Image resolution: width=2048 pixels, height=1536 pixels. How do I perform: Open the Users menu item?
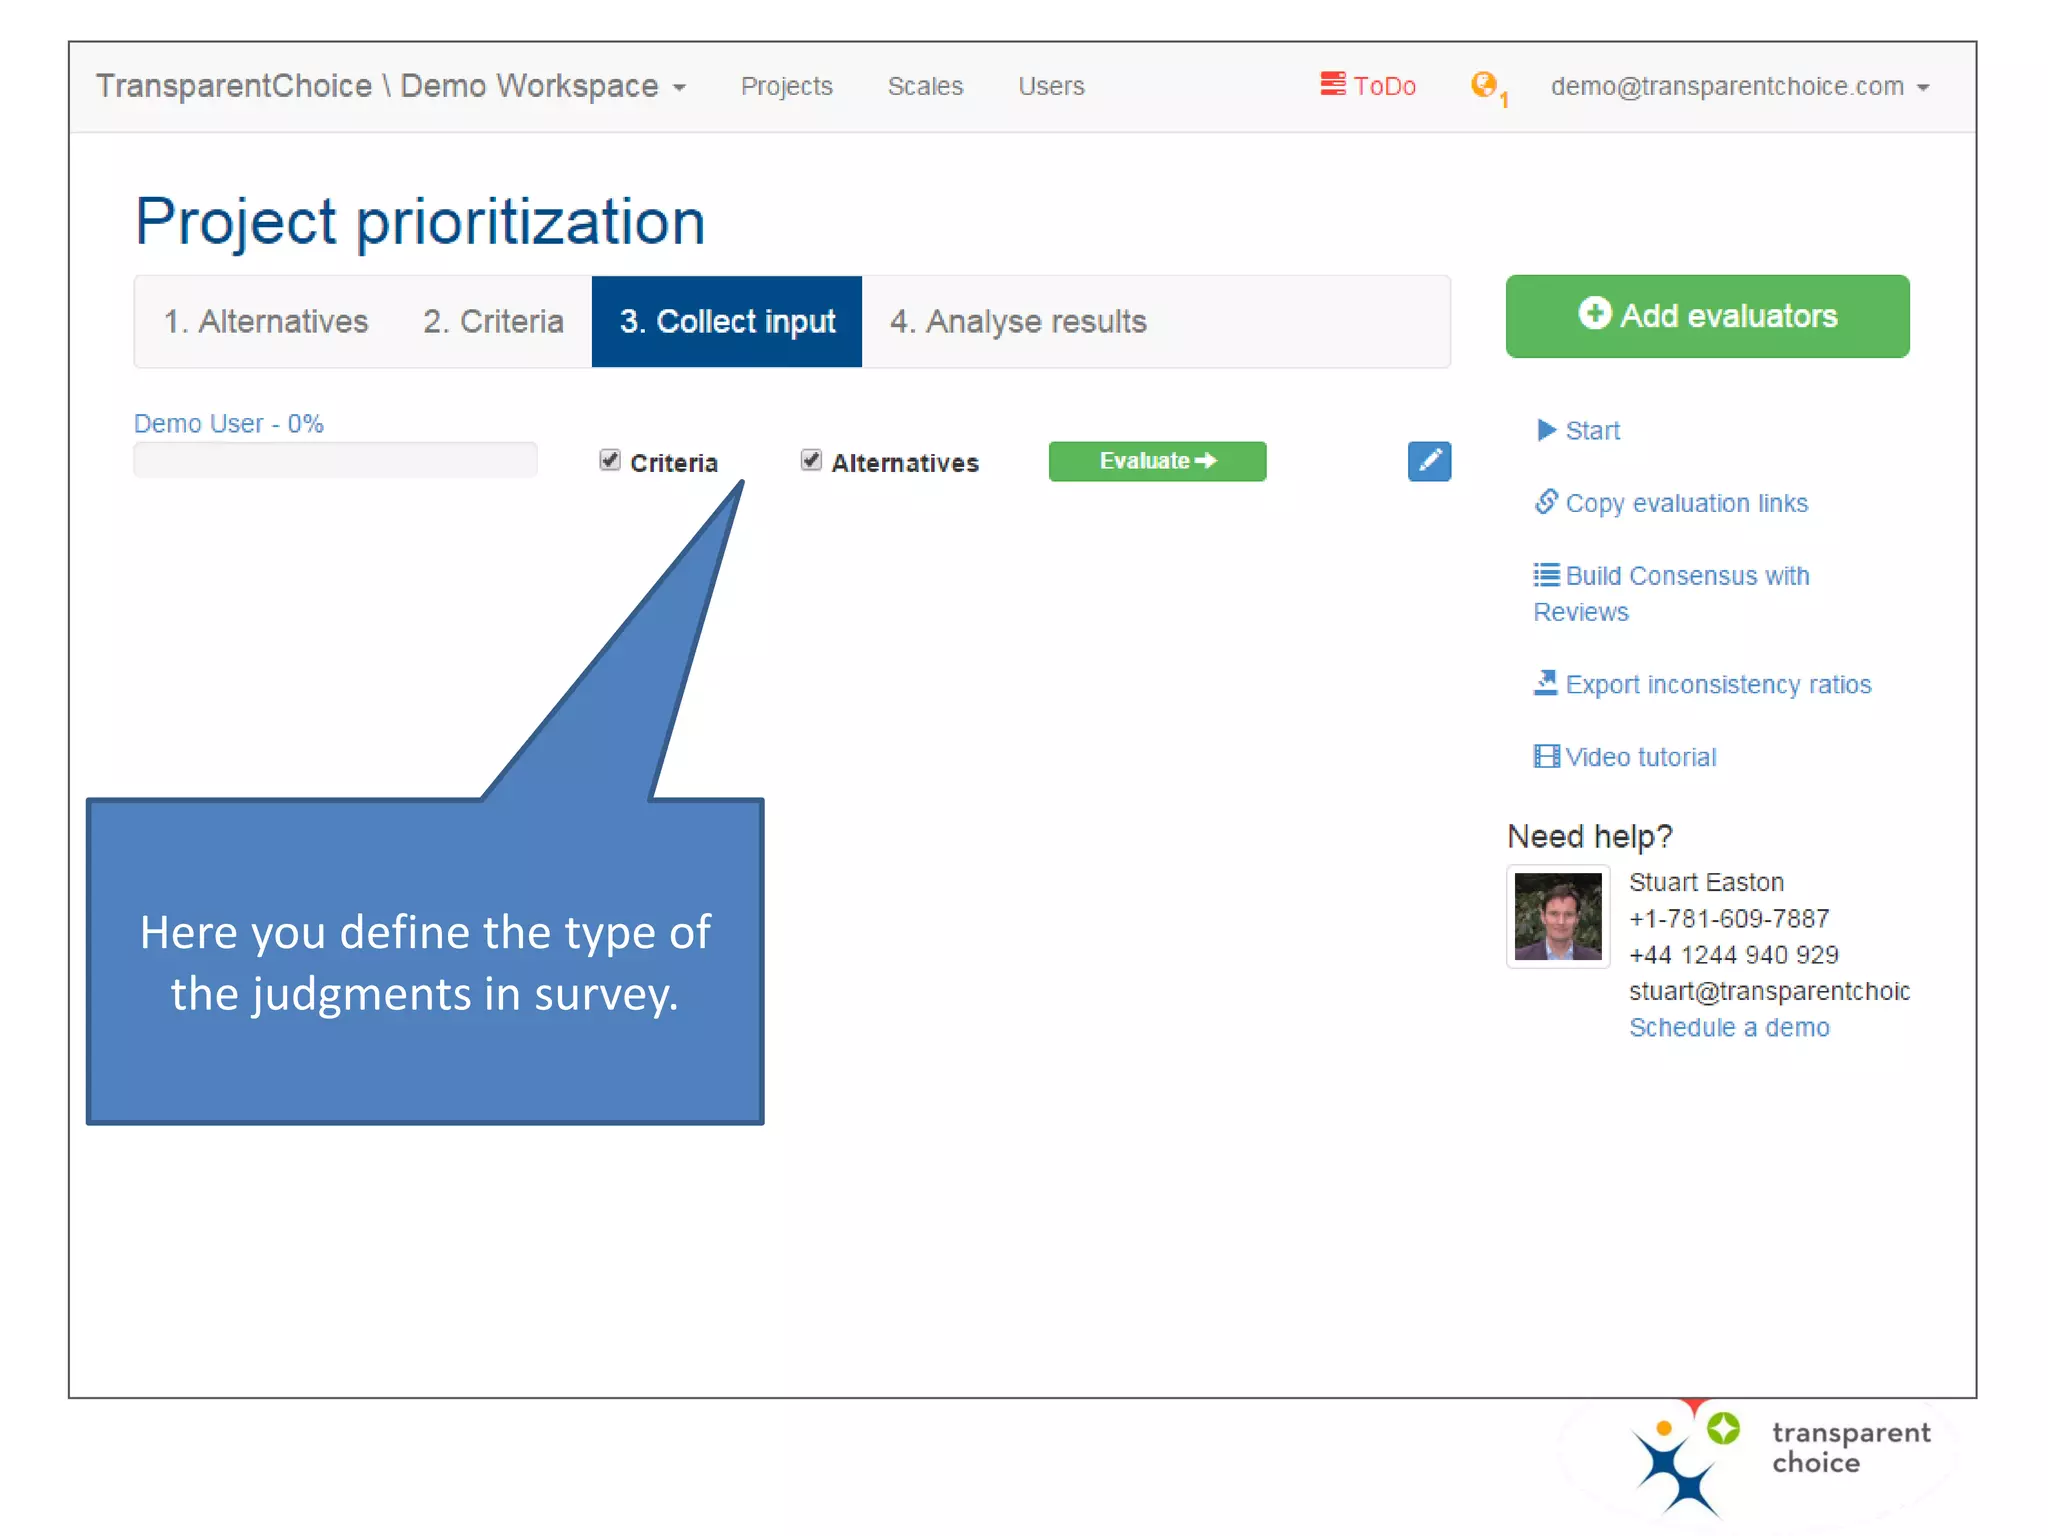click(x=1051, y=87)
